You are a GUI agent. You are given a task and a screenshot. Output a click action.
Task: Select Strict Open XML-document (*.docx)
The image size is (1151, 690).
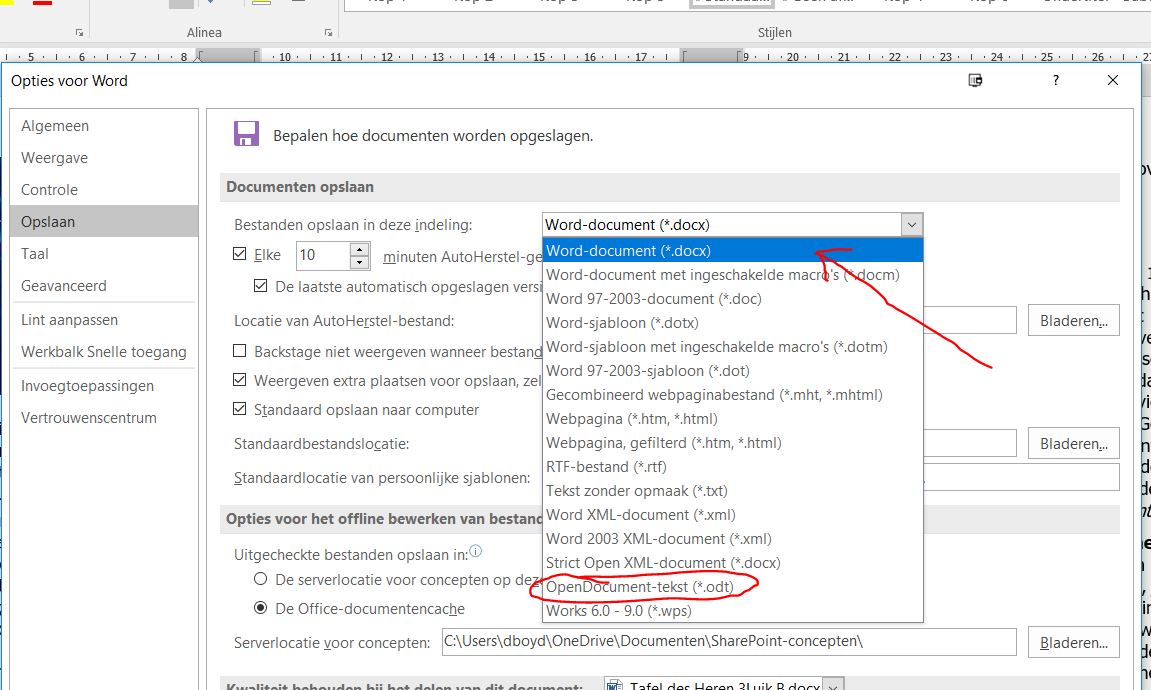coord(733,562)
